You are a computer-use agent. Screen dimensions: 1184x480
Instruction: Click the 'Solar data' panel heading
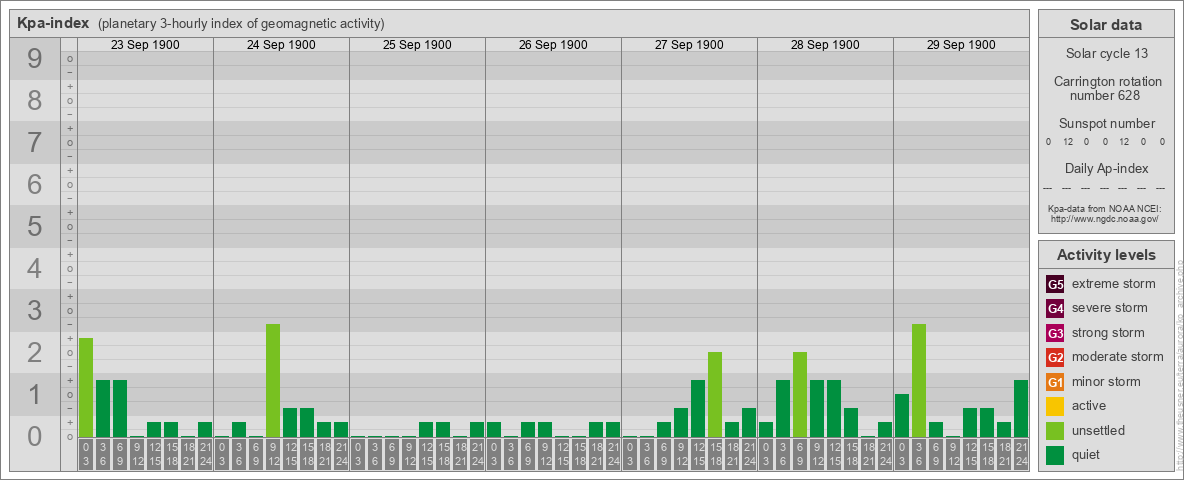(1105, 25)
